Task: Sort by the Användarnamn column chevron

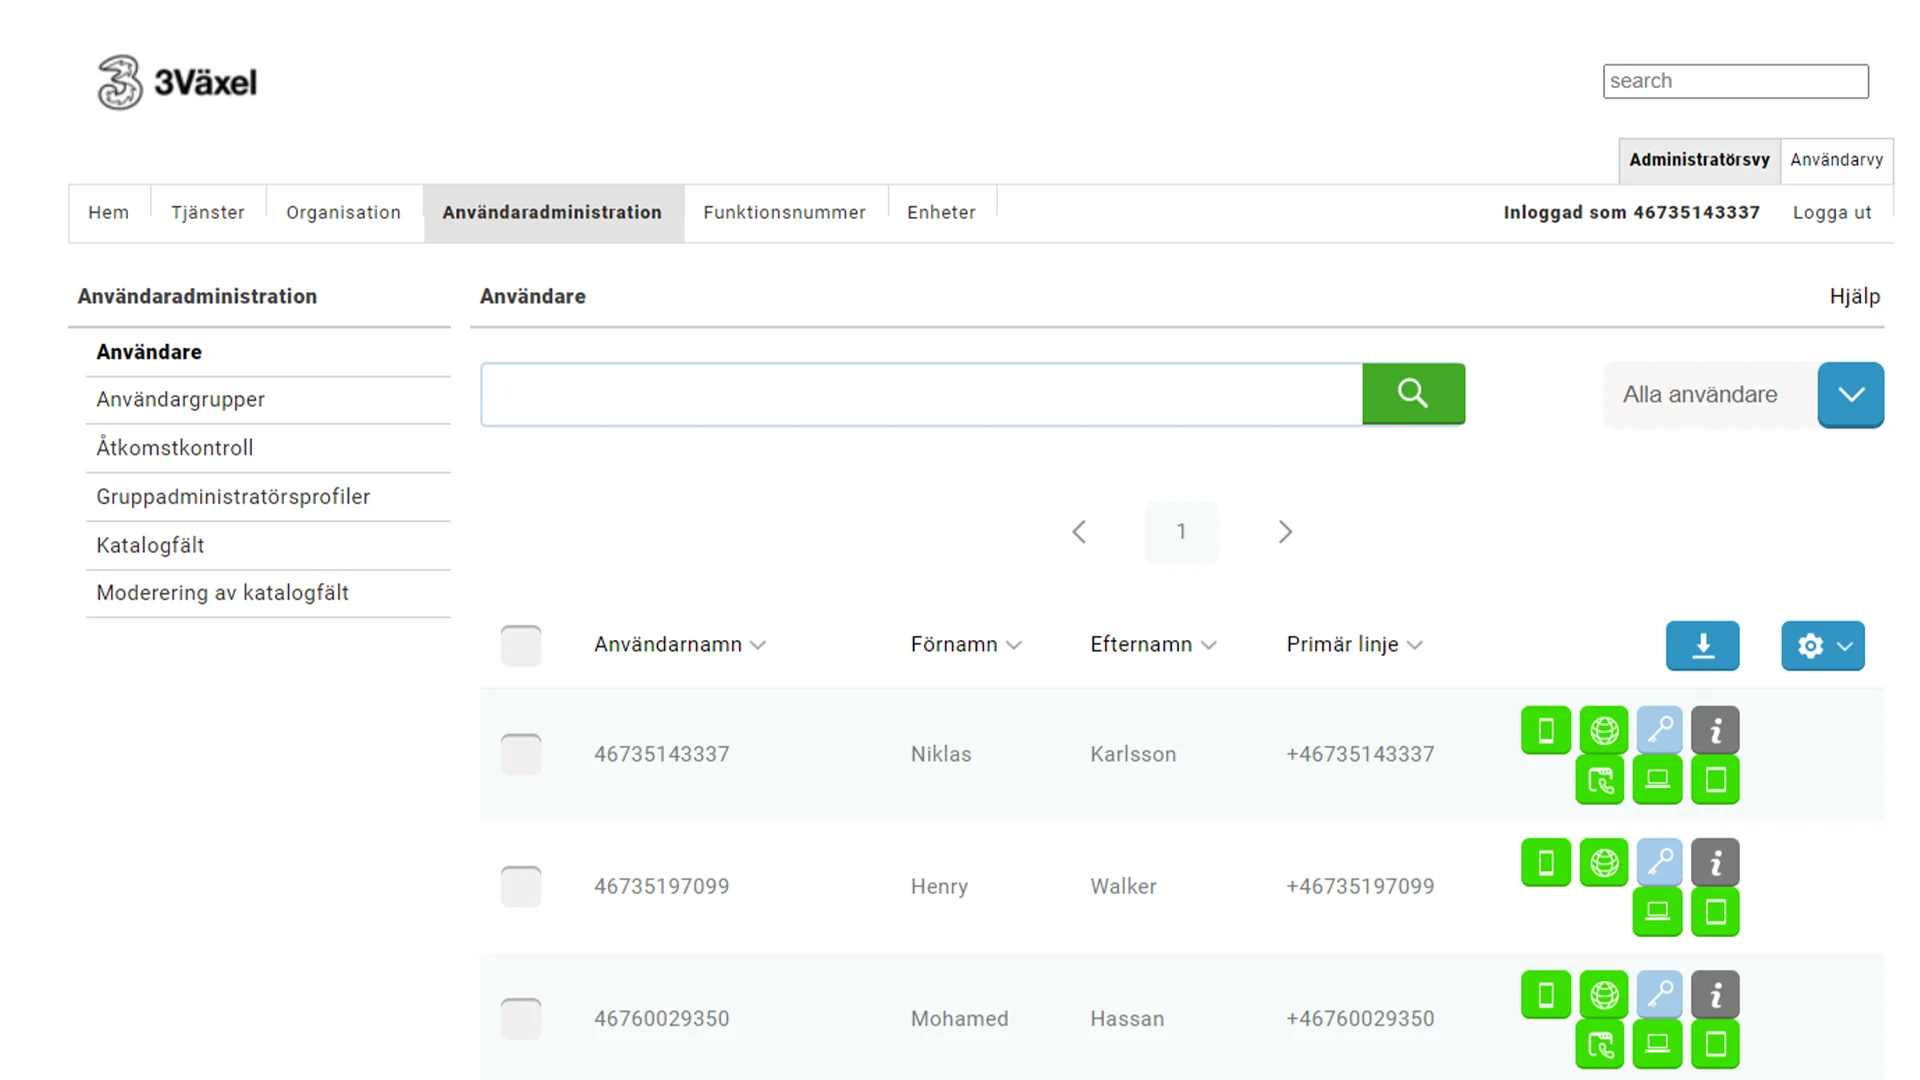Action: tap(758, 646)
